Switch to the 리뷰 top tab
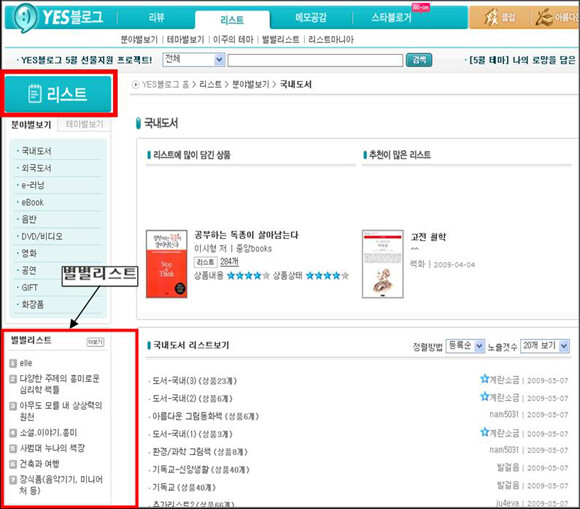This screenshot has height=509, width=580. pyautogui.click(x=156, y=17)
